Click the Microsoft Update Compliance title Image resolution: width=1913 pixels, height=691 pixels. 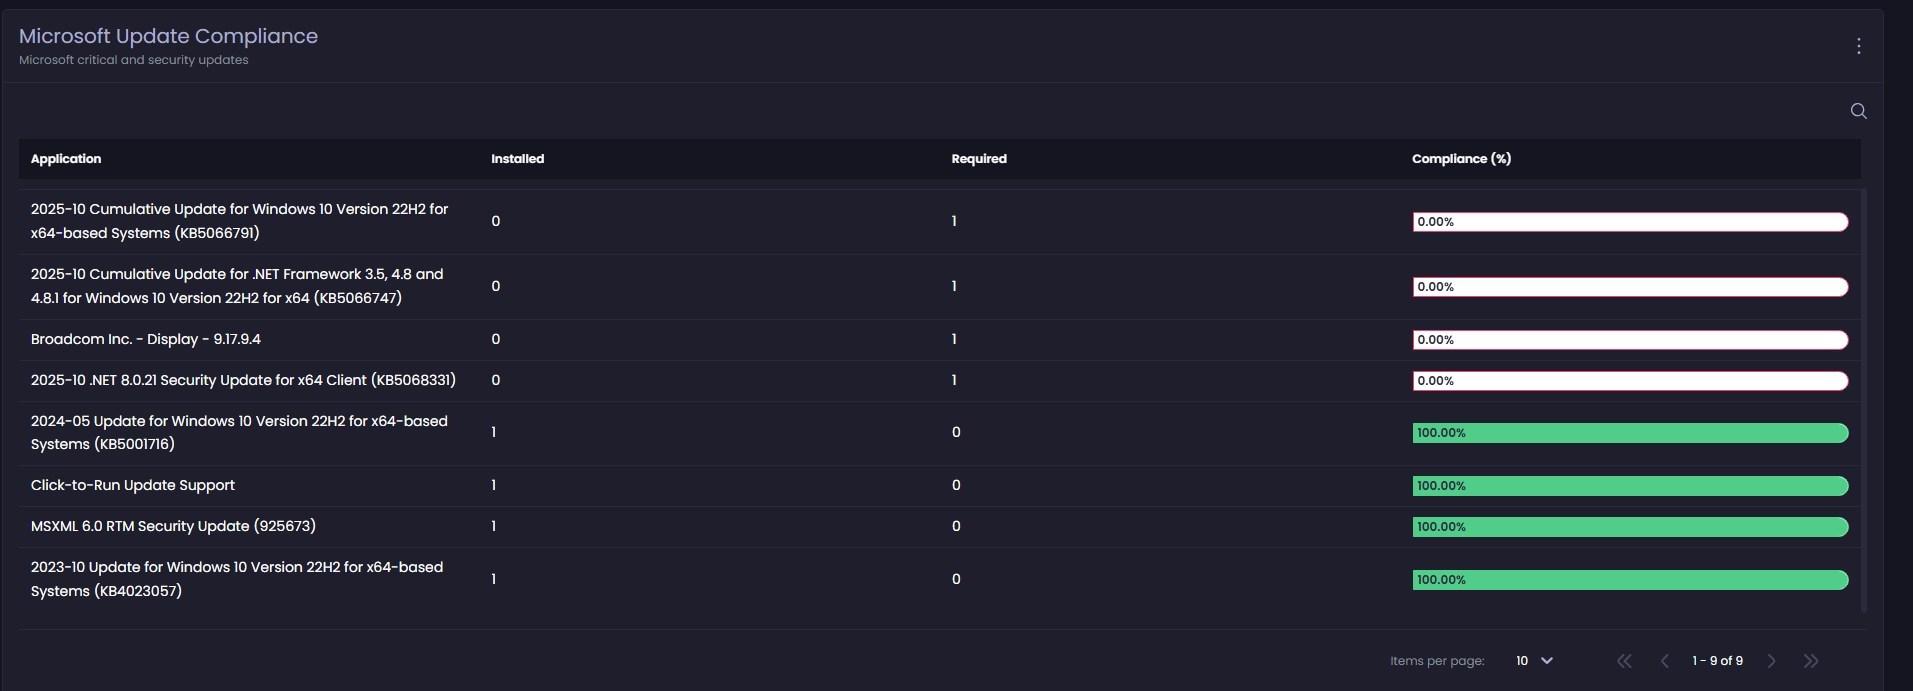pos(168,36)
